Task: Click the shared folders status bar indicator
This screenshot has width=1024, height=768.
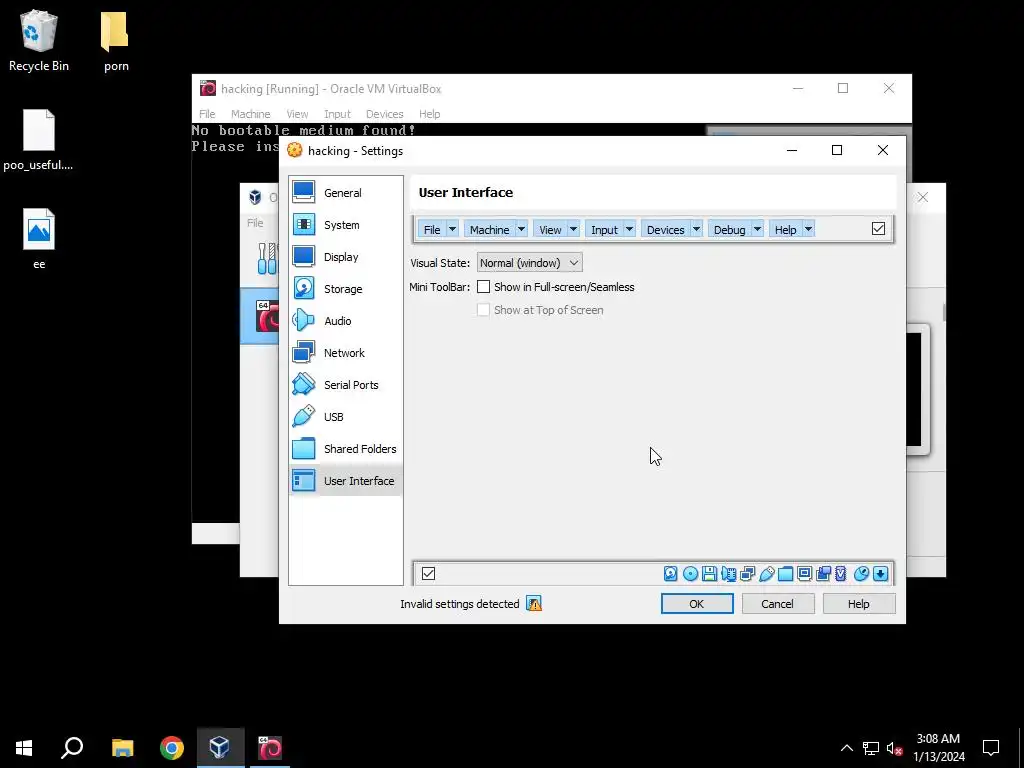Action: click(786, 573)
